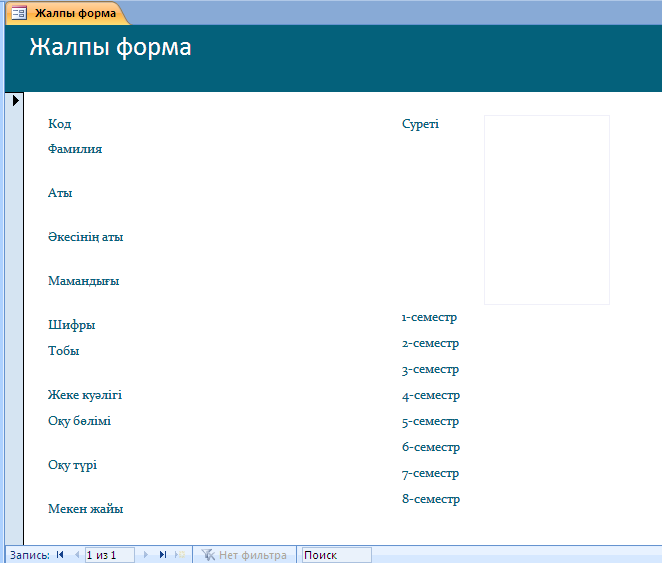Click the 2-семестр label

coord(430,344)
